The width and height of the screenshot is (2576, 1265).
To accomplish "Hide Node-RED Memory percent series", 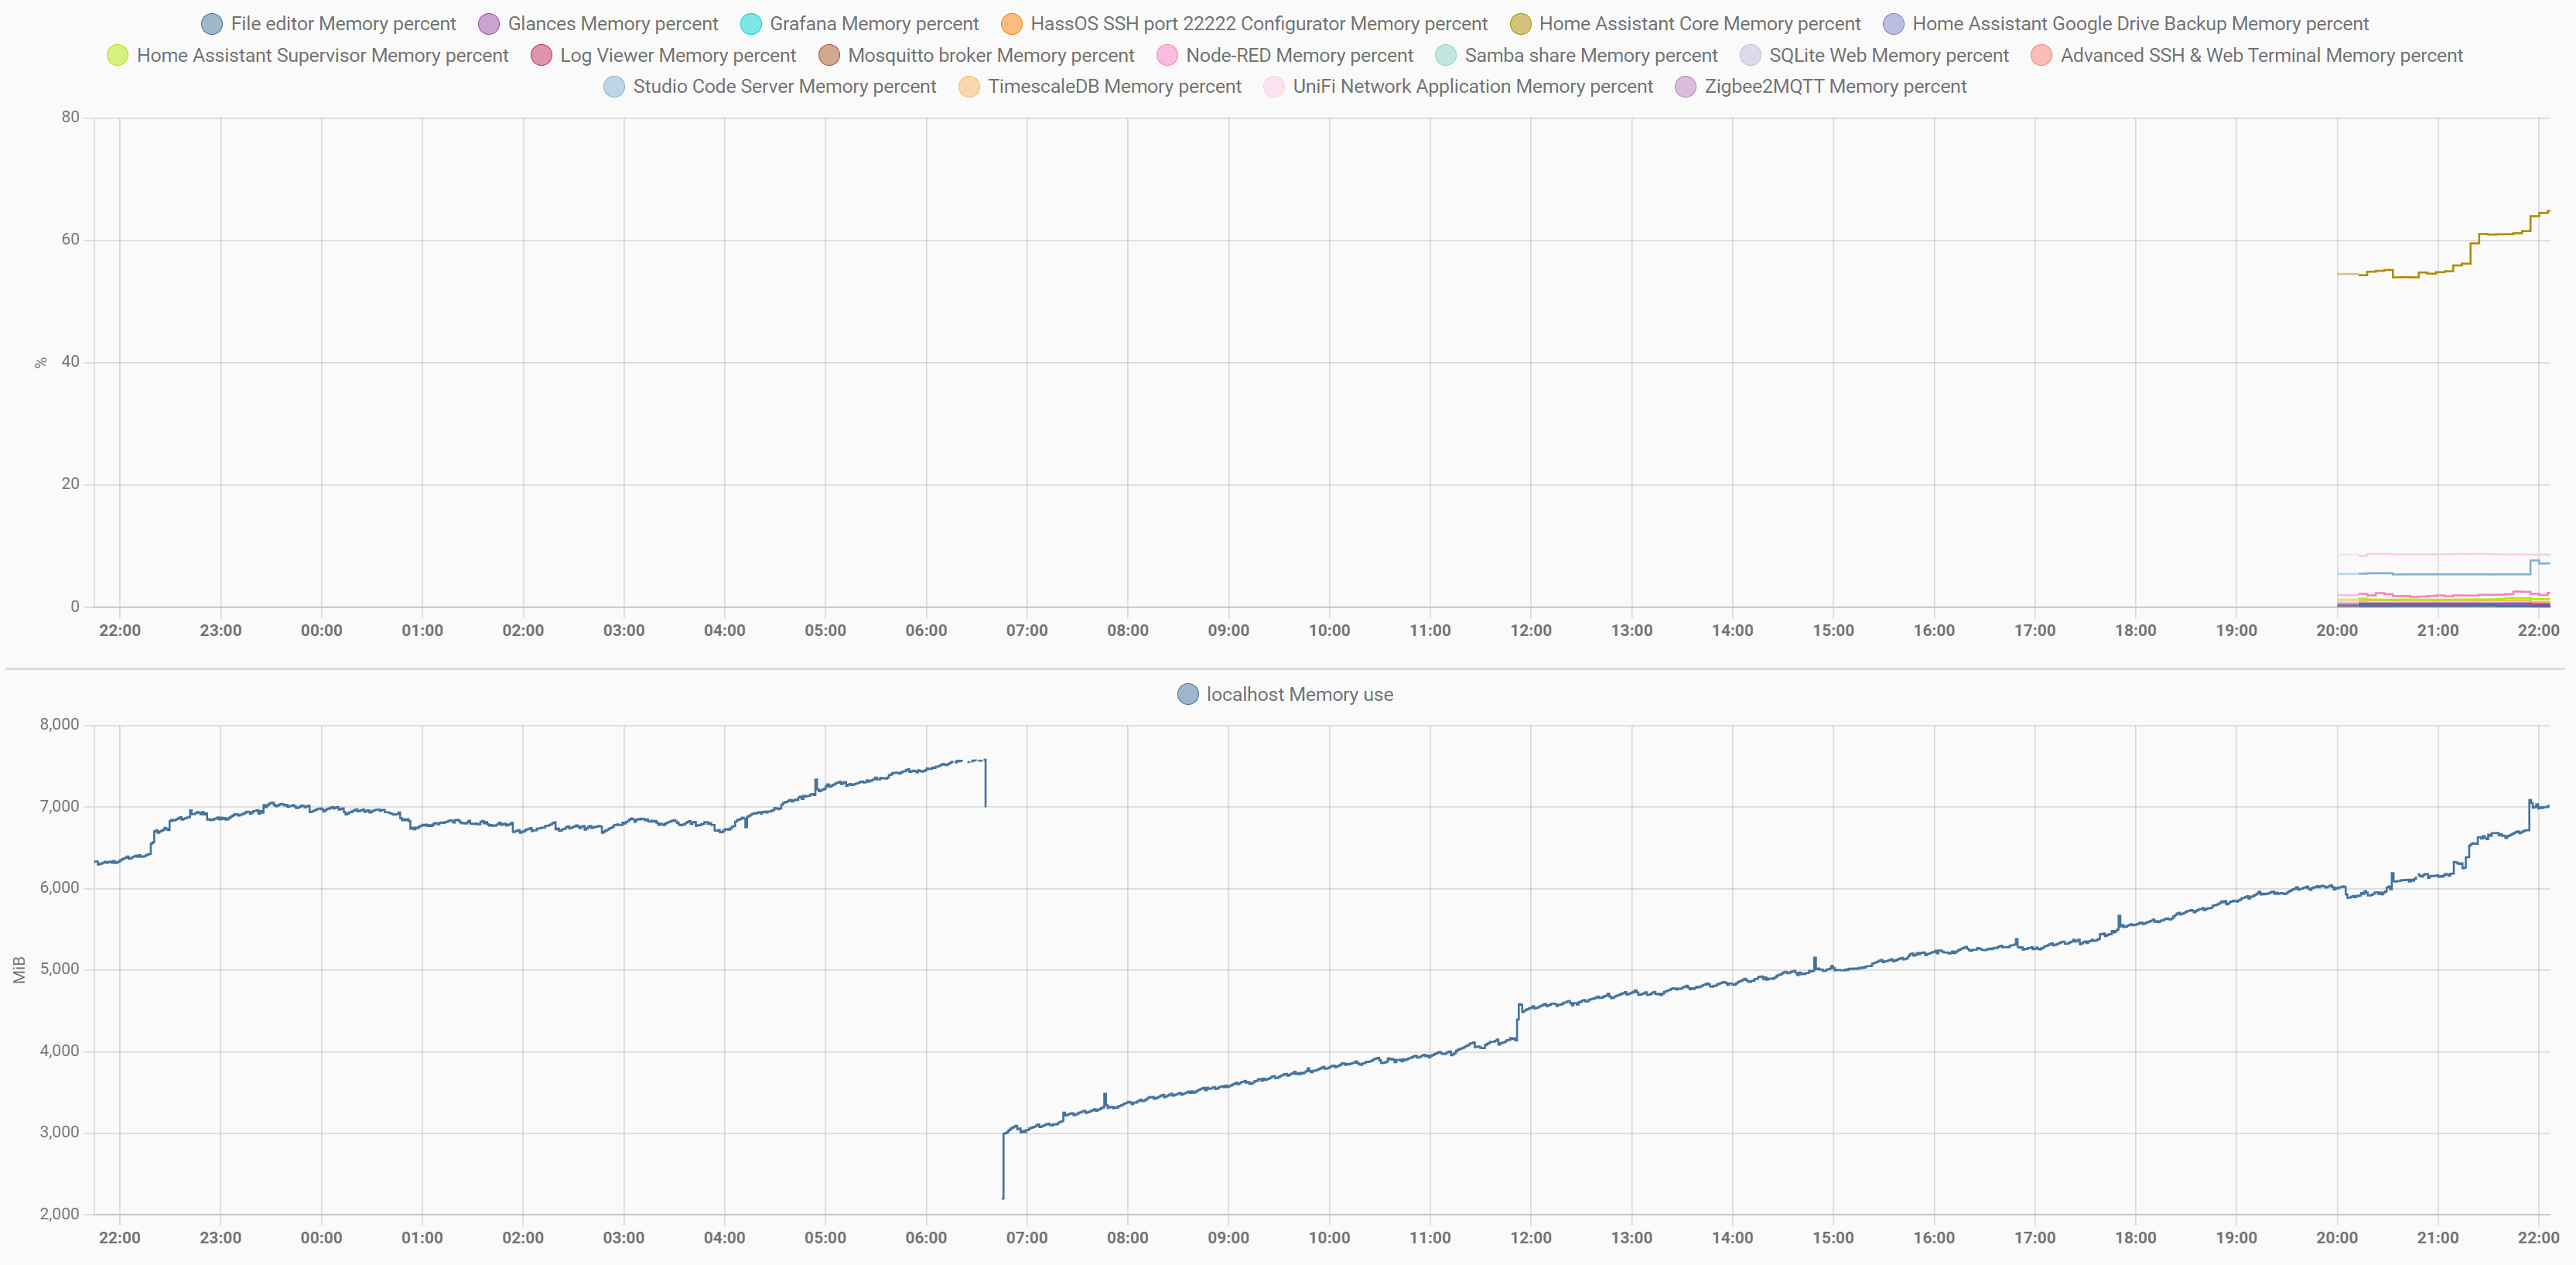I will [1284, 55].
